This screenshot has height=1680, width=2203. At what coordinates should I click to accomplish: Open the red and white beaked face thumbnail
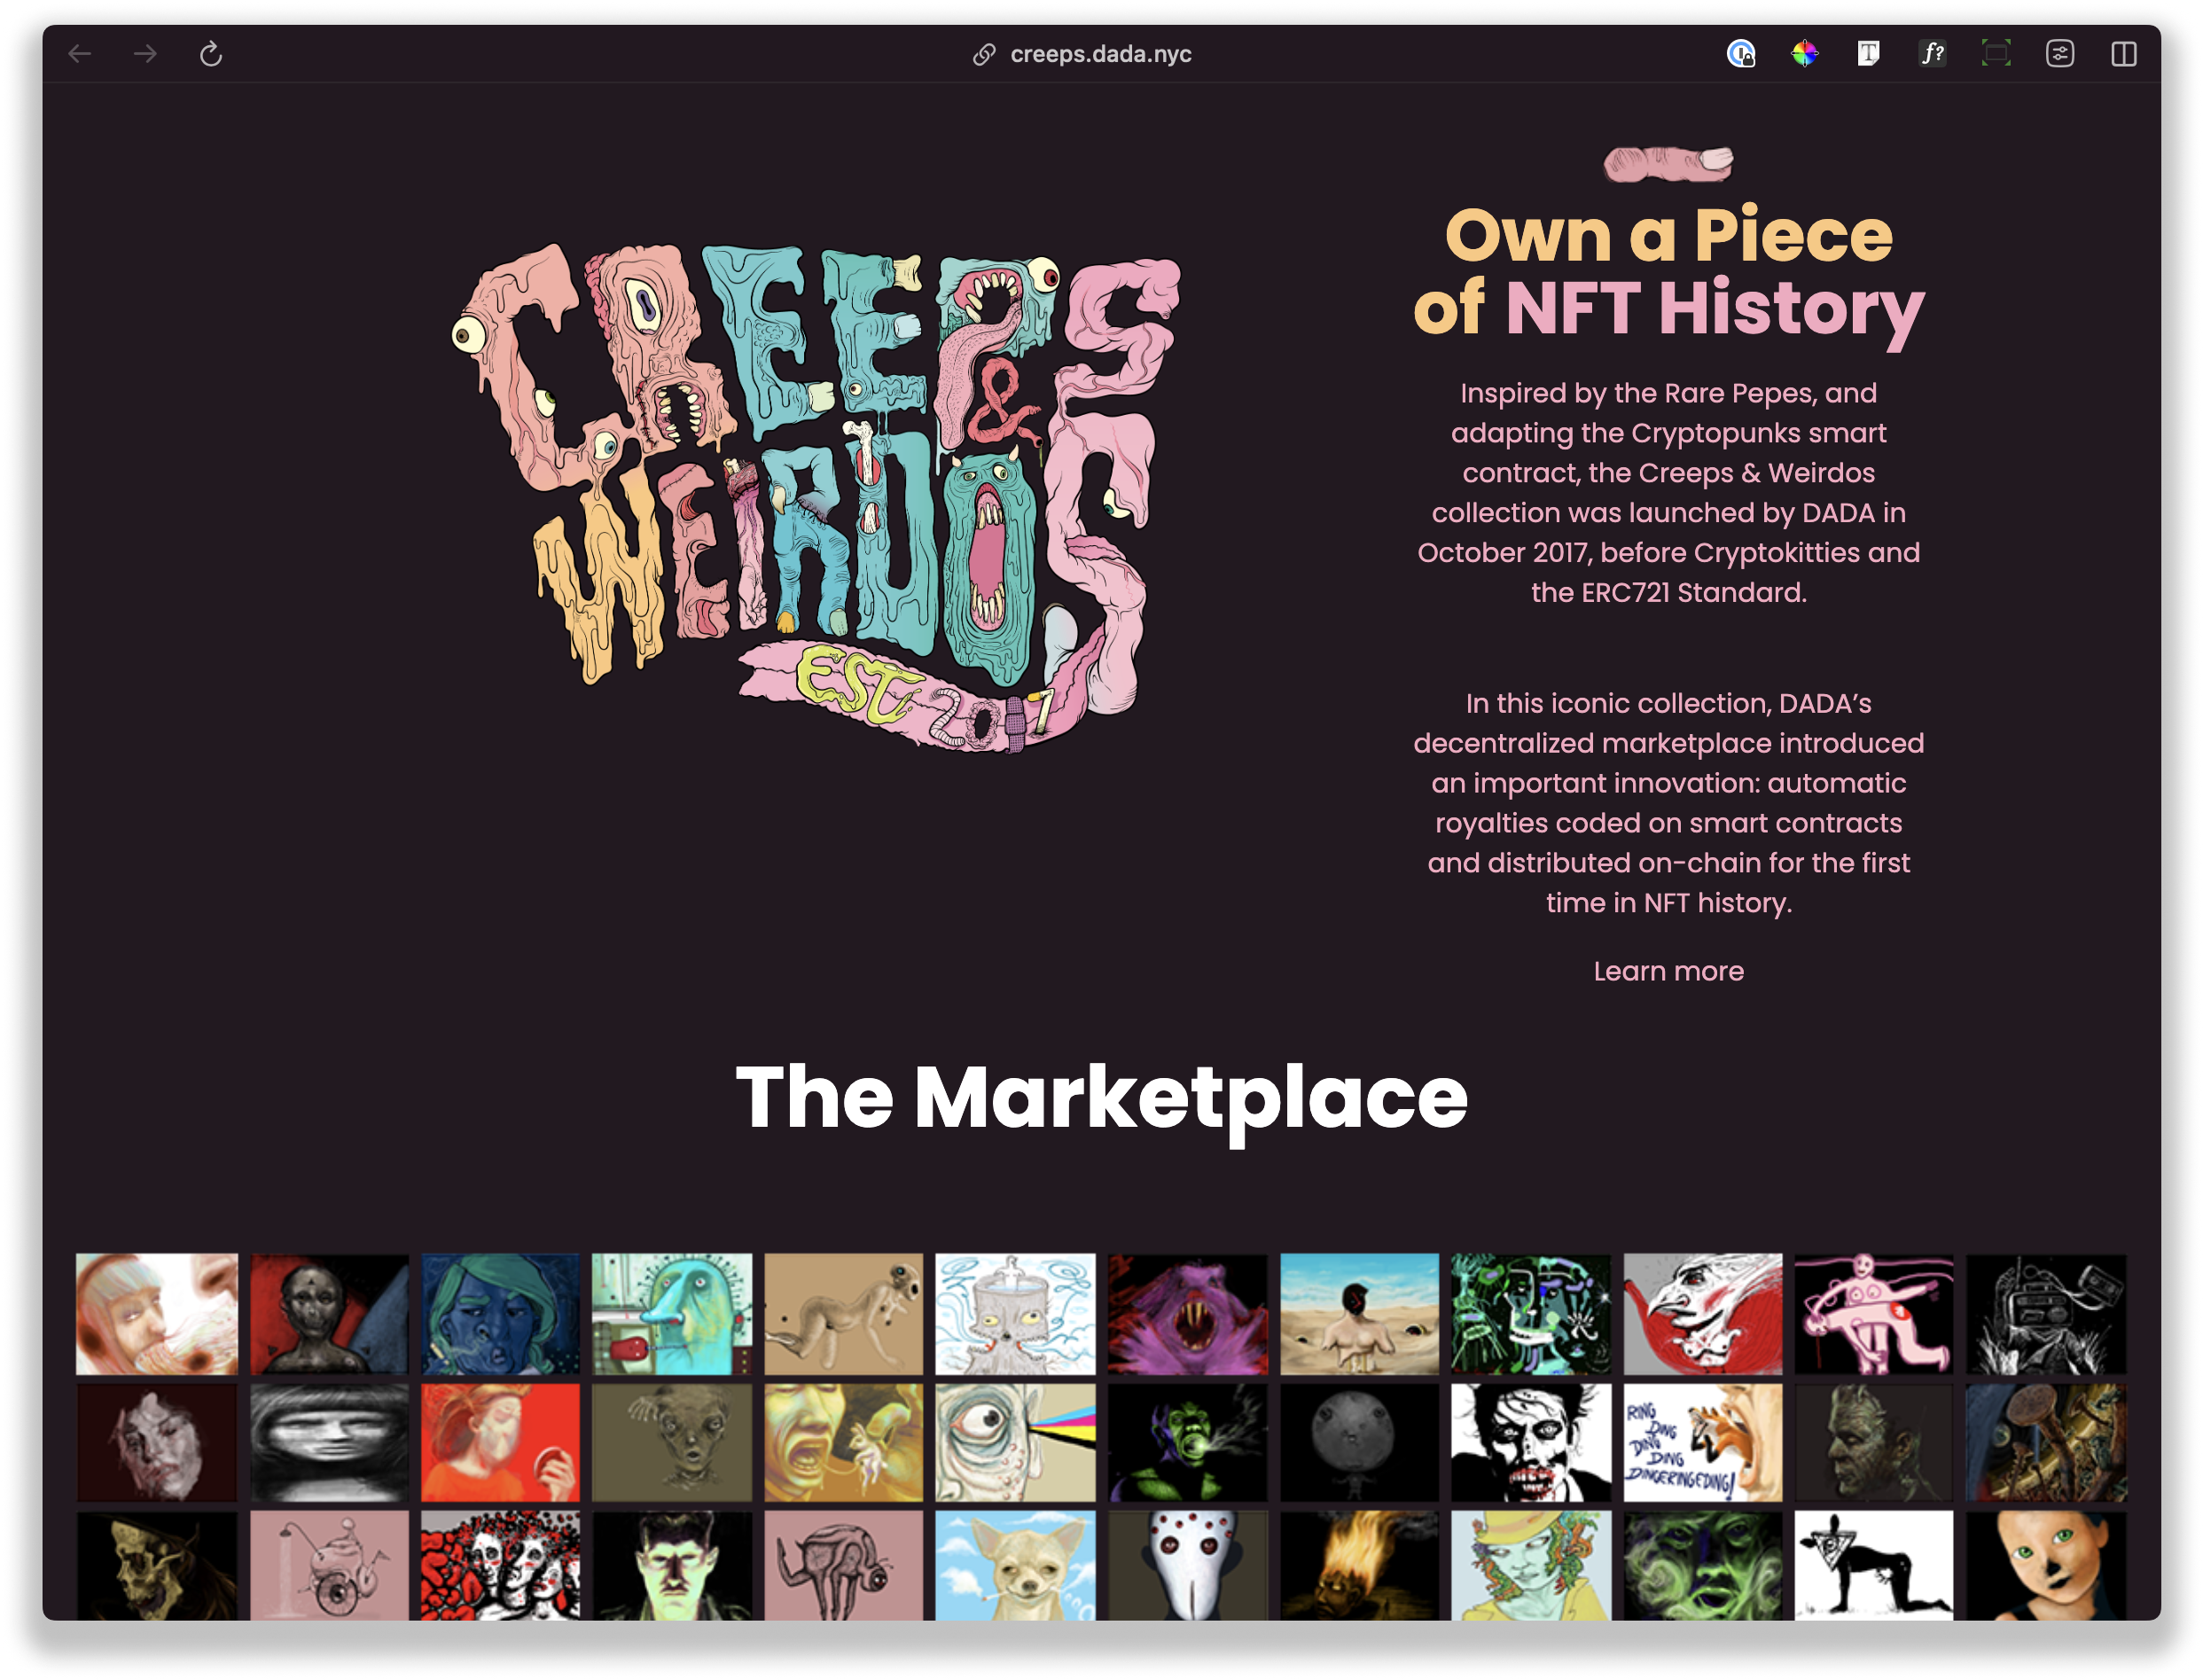[x=1702, y=1314]
